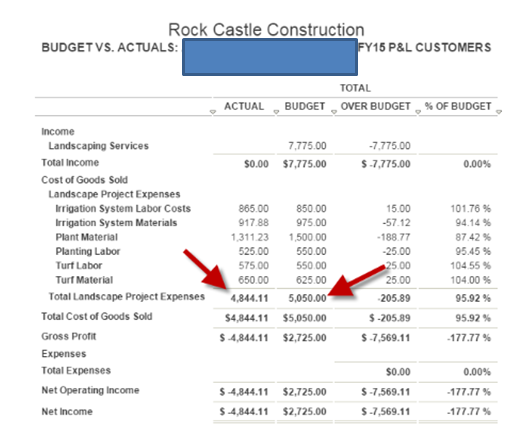This screenshot has height=444, width=532.
Task: Click the Gross Profit row label
Action: 69,336
